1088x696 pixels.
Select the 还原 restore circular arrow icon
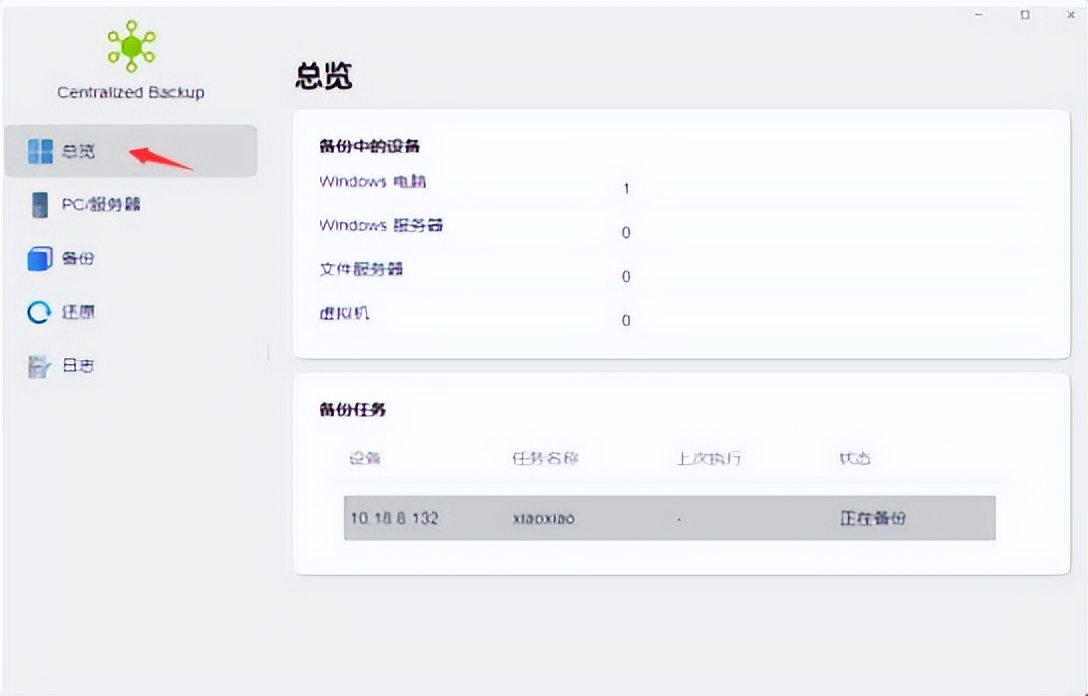click(40, 312)
